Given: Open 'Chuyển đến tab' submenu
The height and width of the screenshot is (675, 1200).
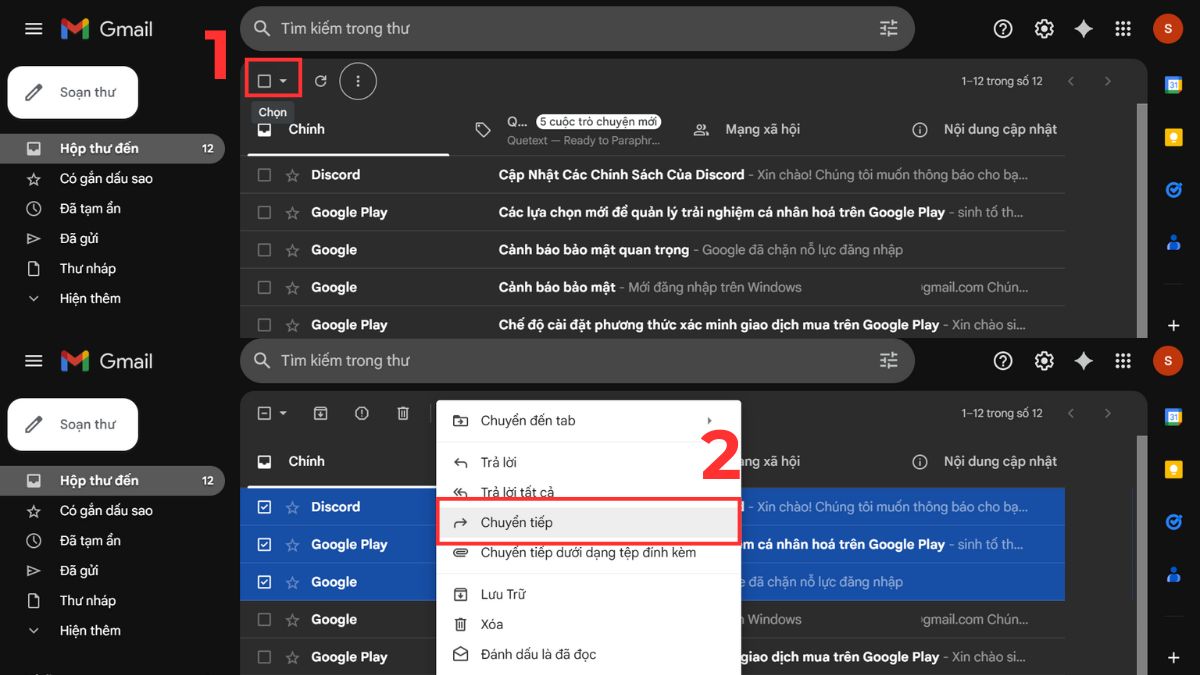Looking at the screenshot, I should (588, 421).
